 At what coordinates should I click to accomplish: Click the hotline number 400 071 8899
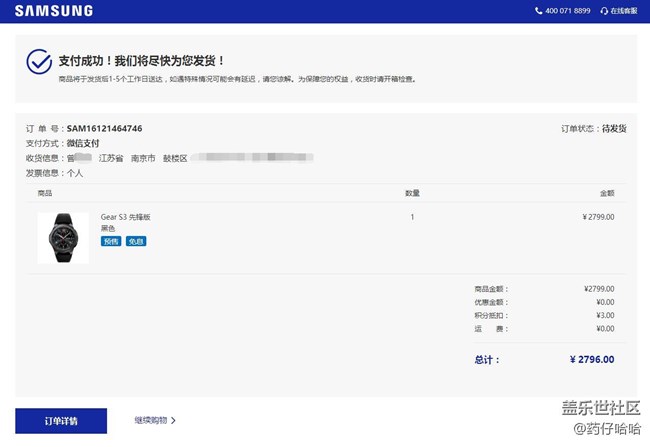click(568, 11)
